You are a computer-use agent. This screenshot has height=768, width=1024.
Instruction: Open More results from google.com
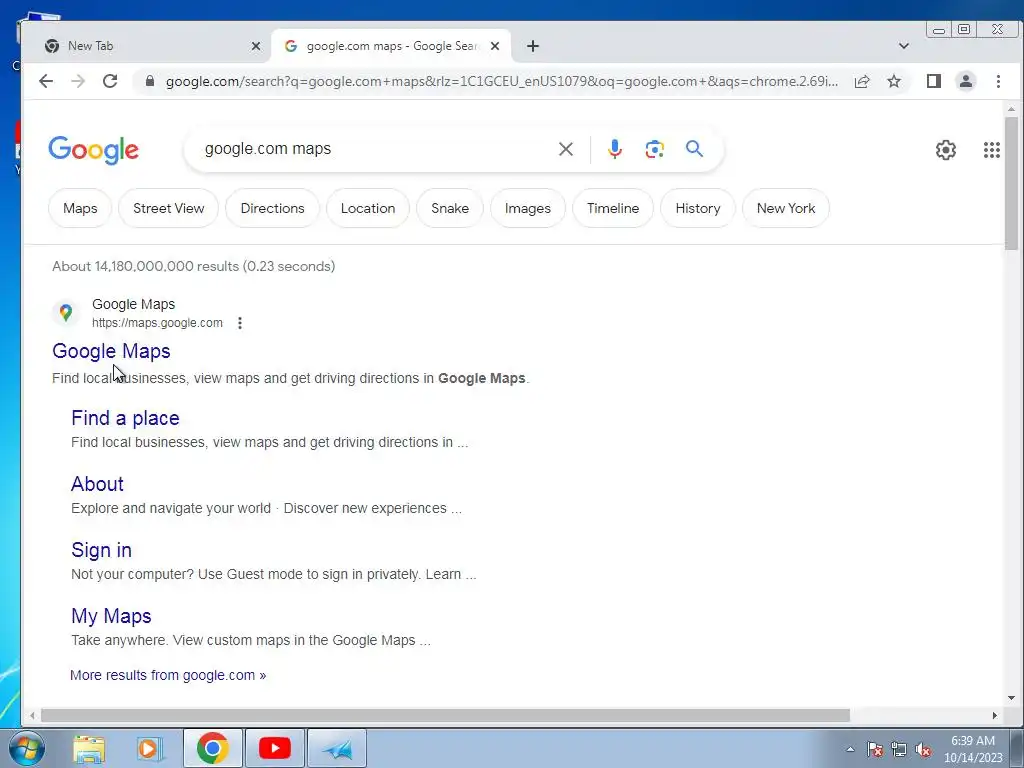(168, 675)
